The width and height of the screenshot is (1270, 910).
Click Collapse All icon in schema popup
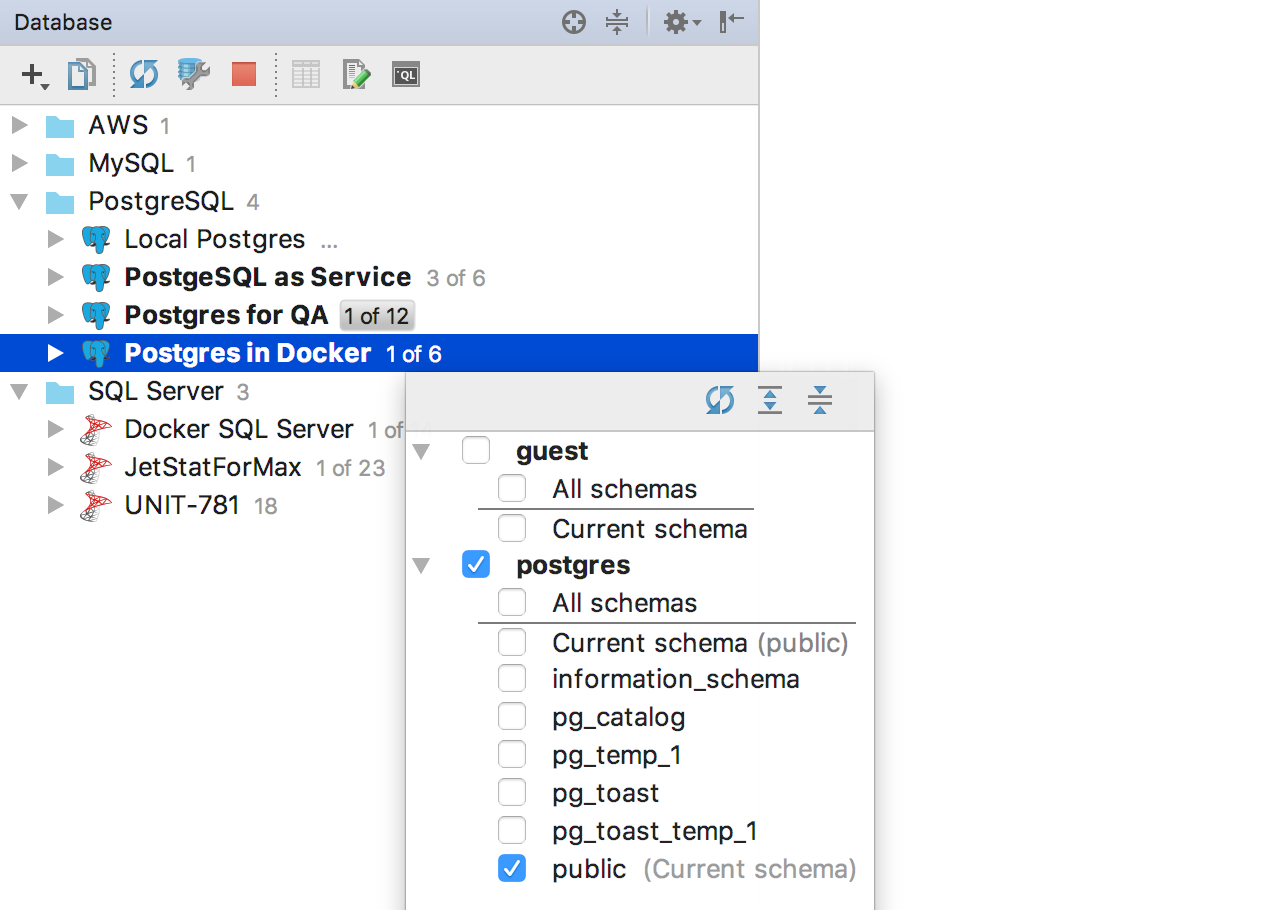click(820, 401)
